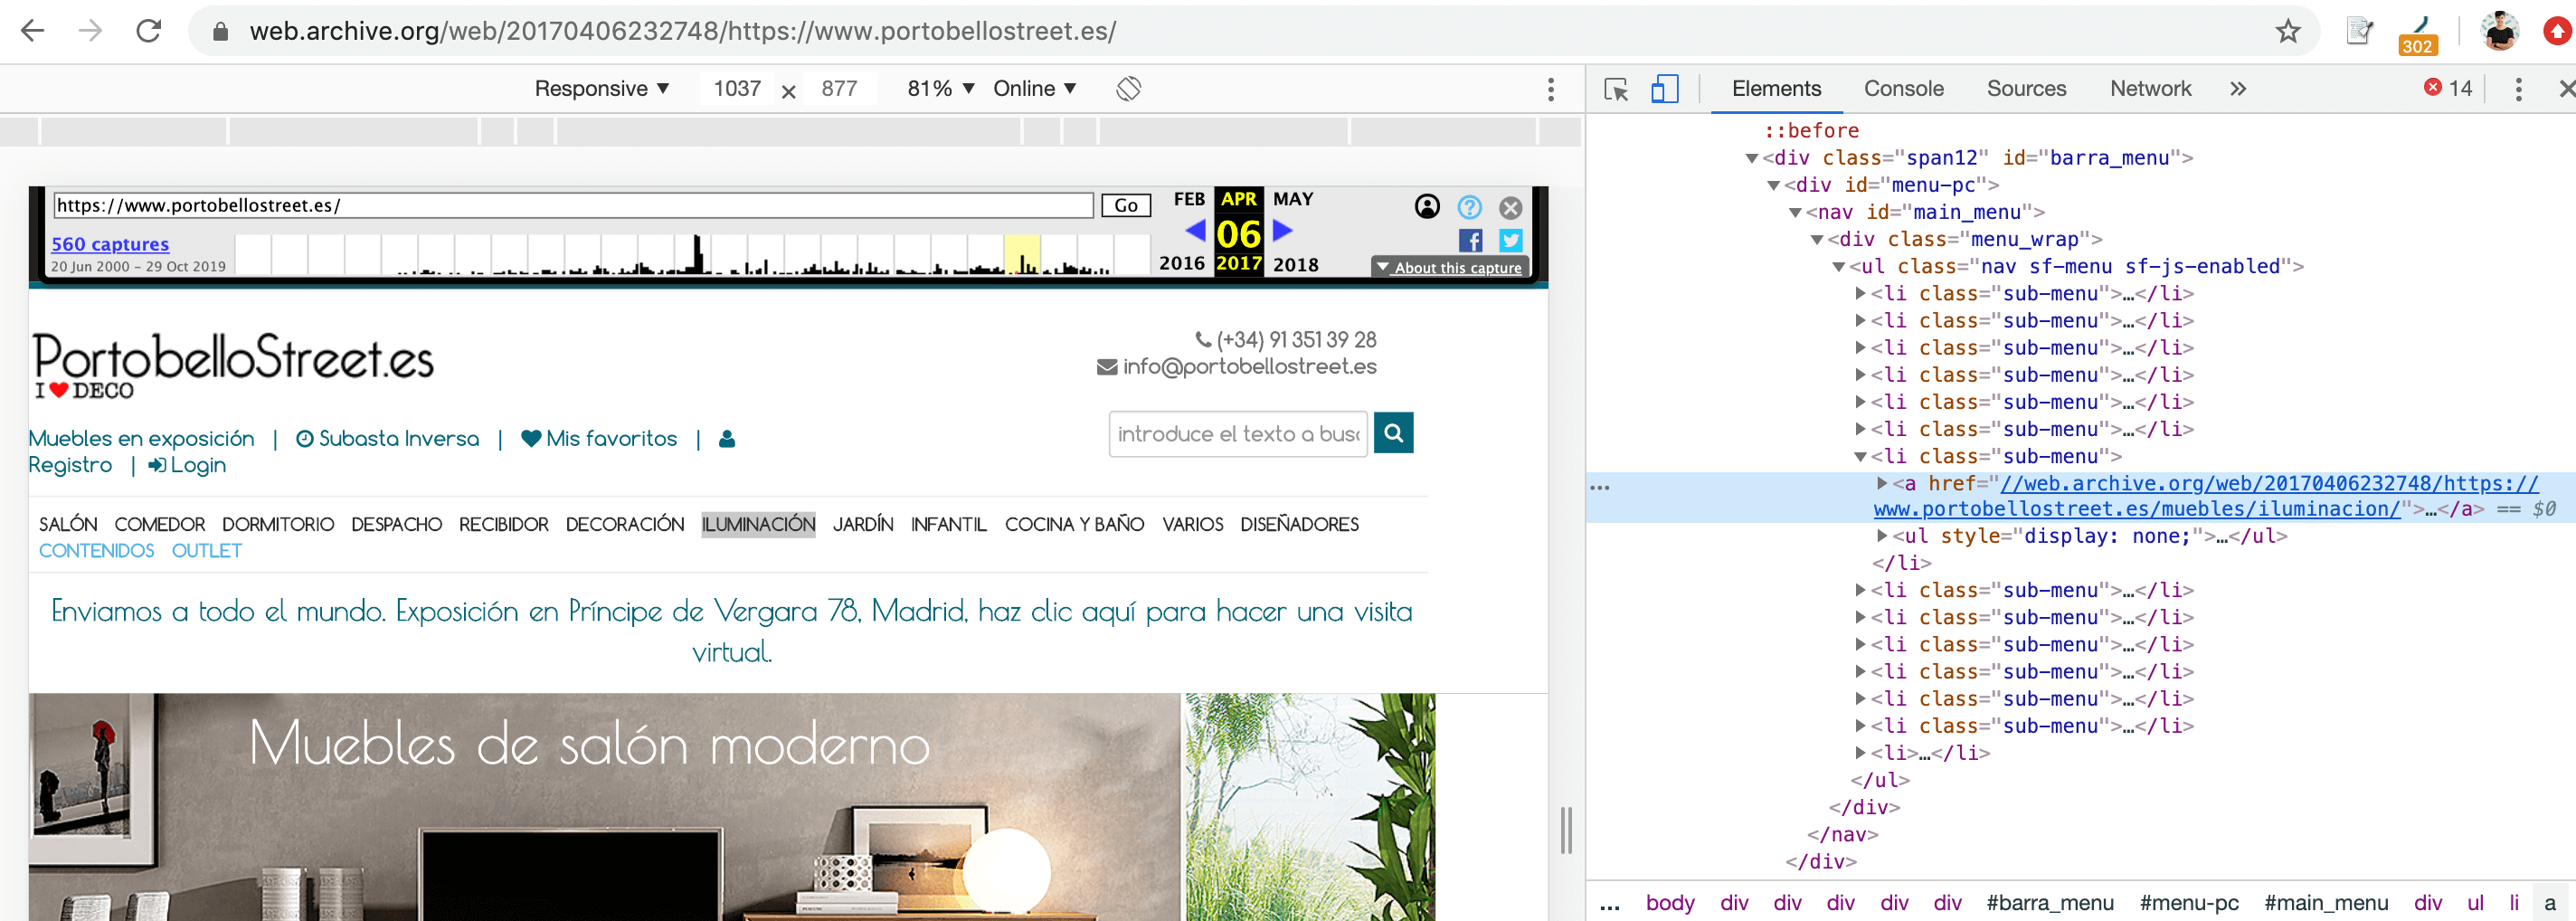Open the CONTENIDOS menu link
Screen dimensions: 2576x921
tap(96, 551)
